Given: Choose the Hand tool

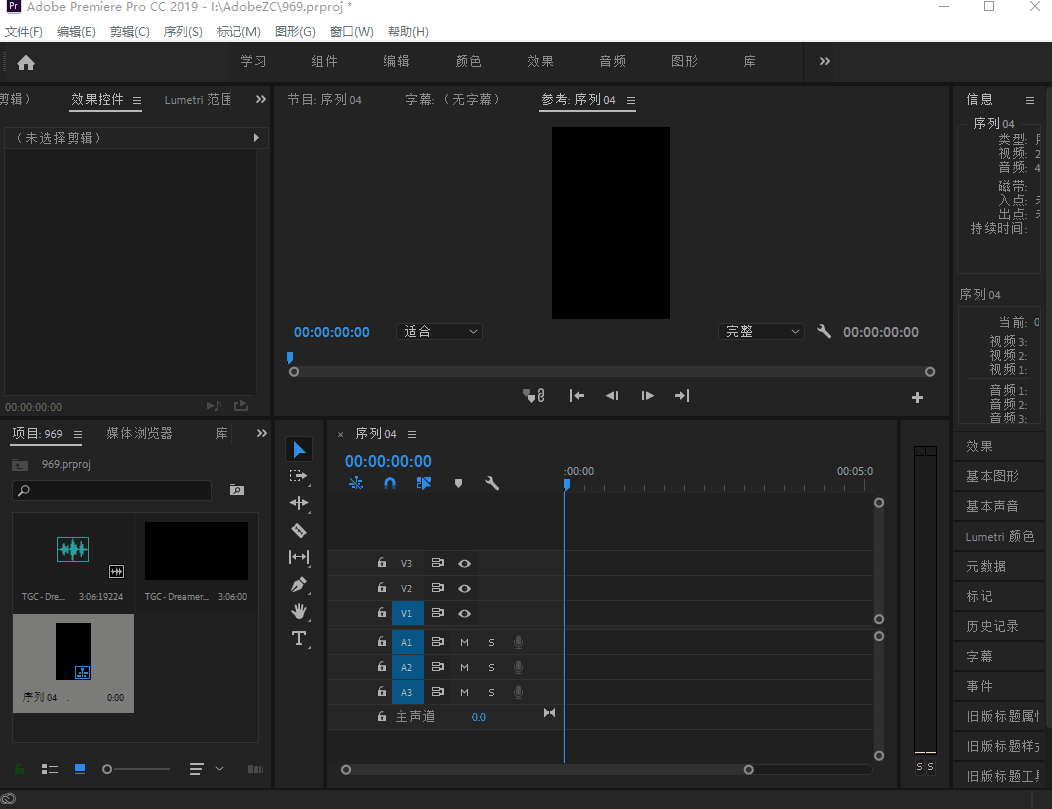Looking at the screenshot, I should click(298, 611).
